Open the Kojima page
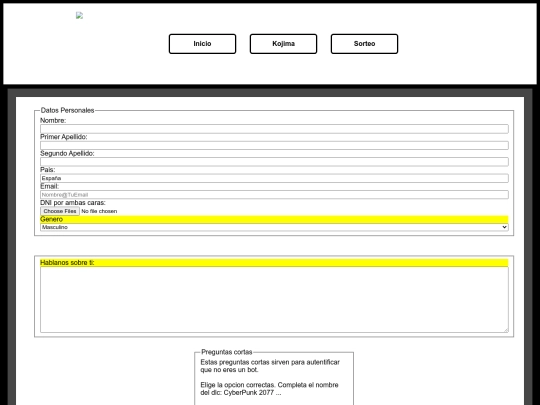Screen dimensions: 540x405 (x=283, y=44)
